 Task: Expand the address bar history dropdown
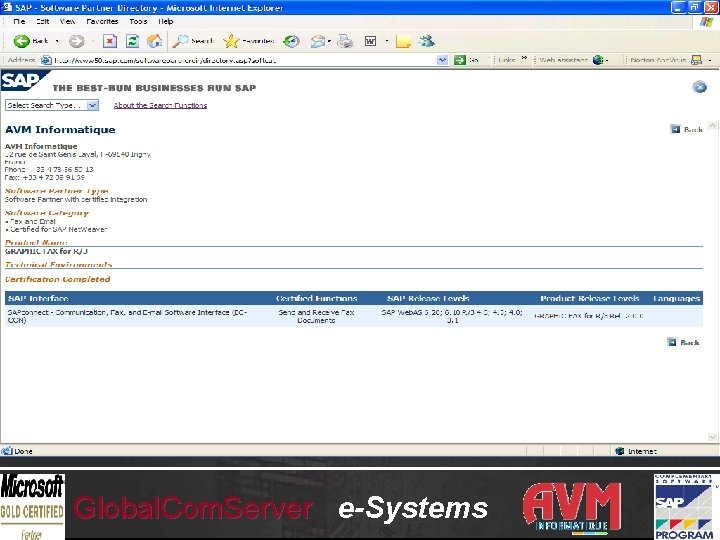pyautogui.click(x=442, y=60)
